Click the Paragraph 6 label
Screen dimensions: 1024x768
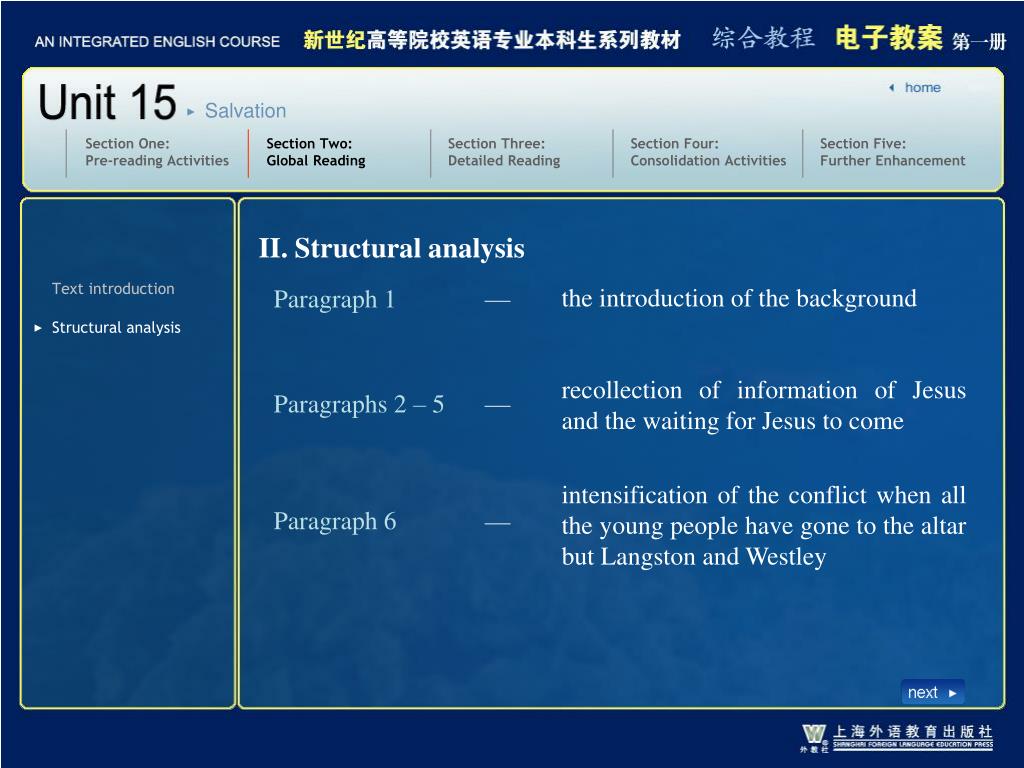coord(335,521)
